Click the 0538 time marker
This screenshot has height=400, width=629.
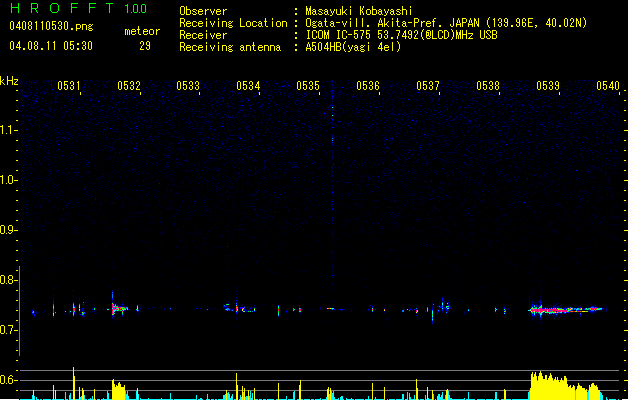pyautogui.click(x=488, y=85)
